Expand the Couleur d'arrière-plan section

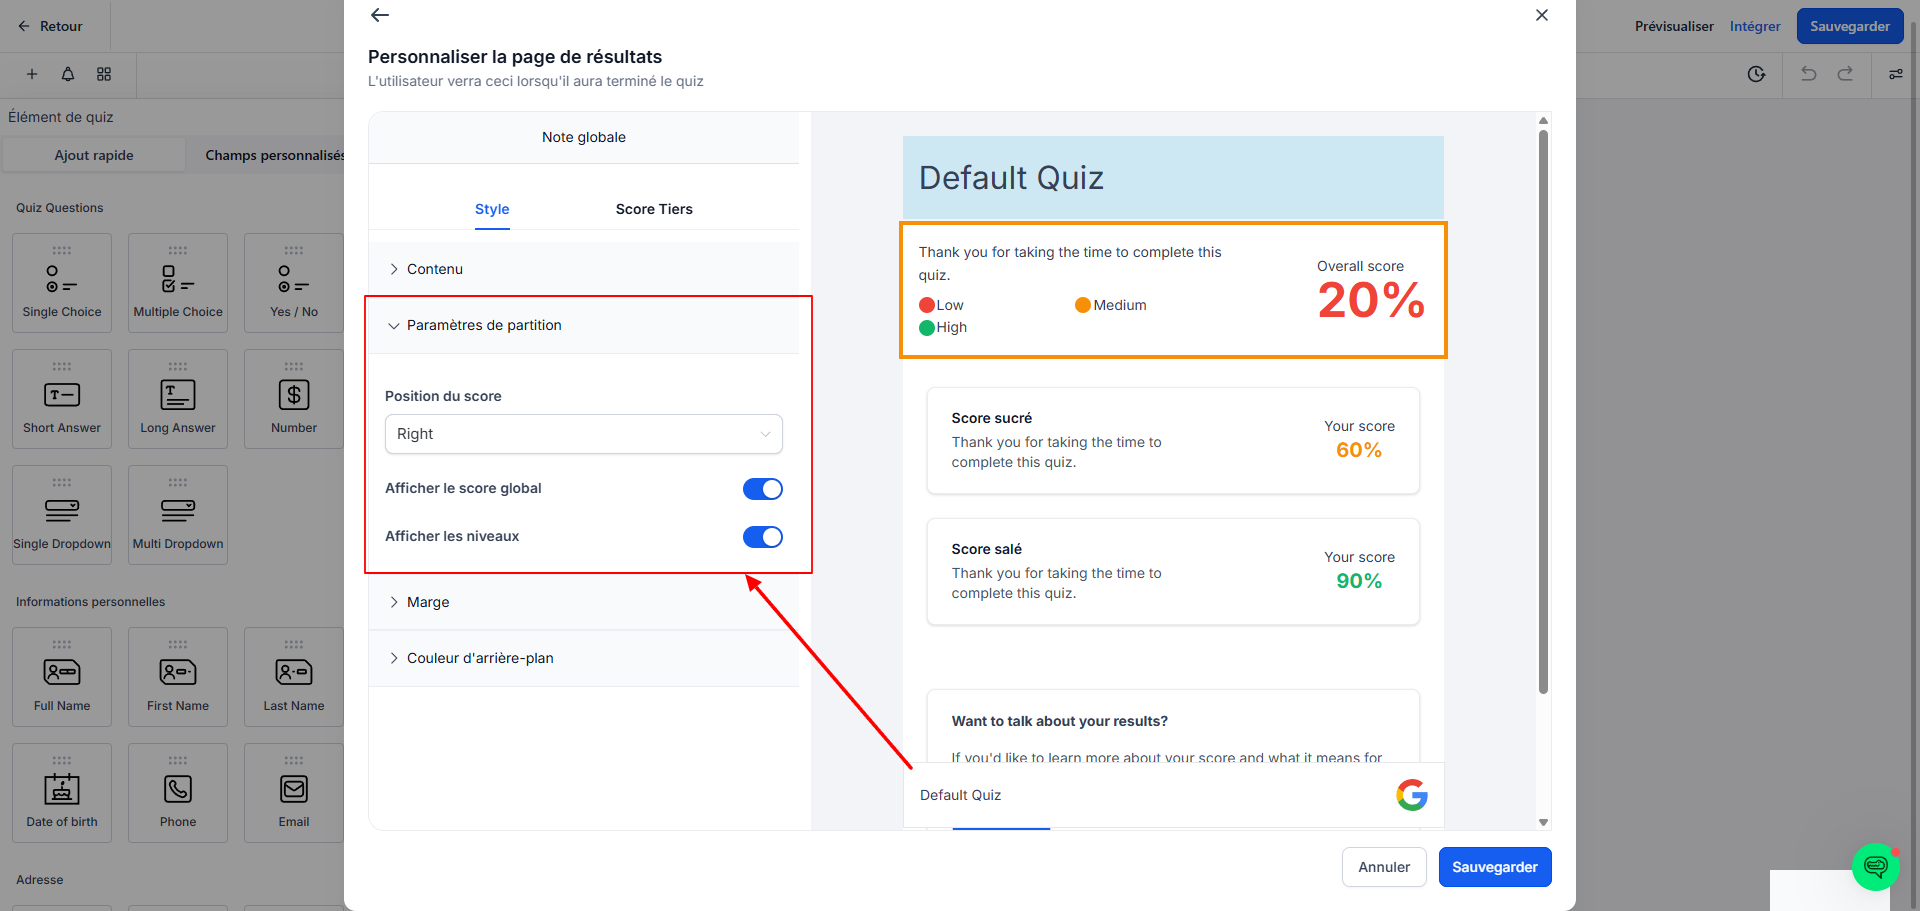tap(584, 658)
